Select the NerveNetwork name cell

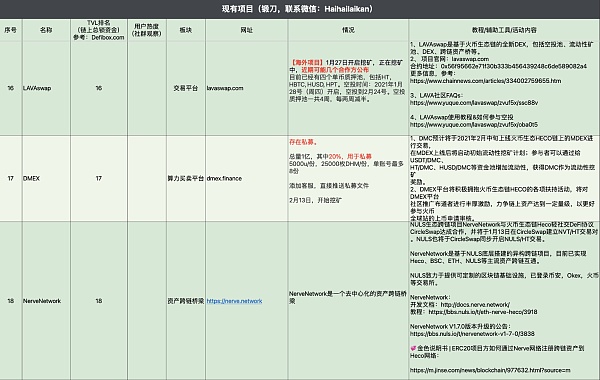coord(46,301)
